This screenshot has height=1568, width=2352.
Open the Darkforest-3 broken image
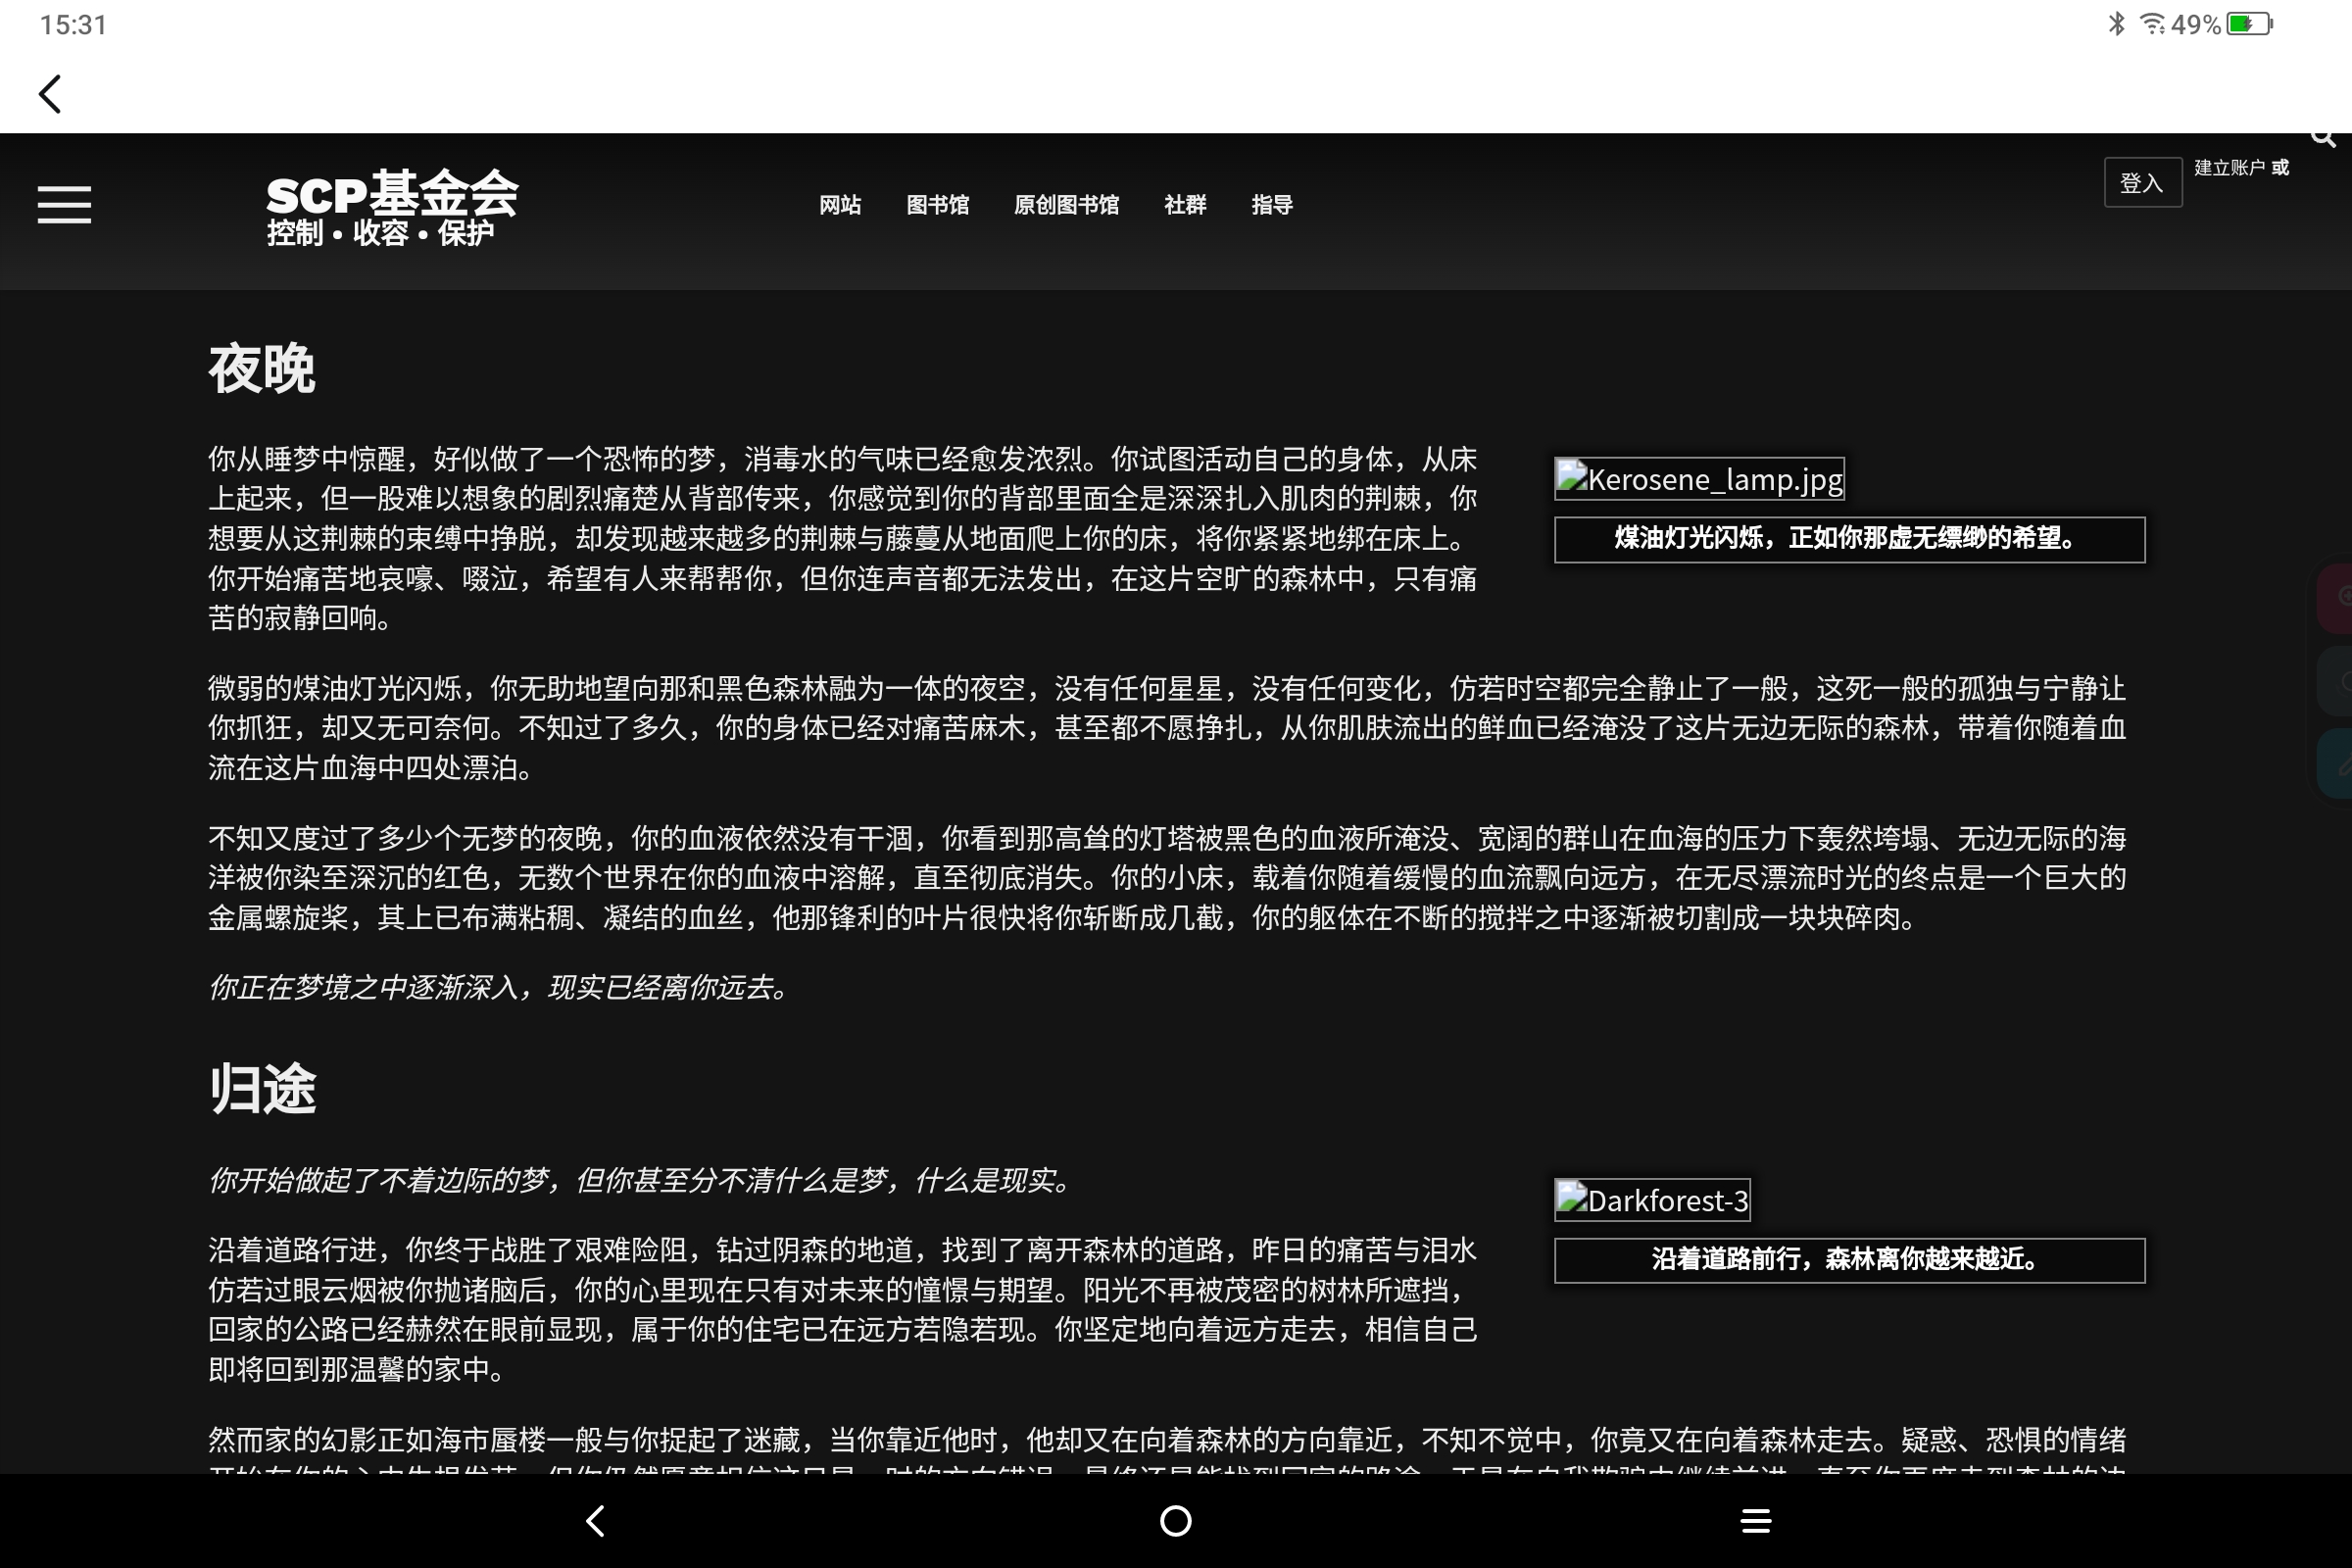(x=1652, y=1200)
